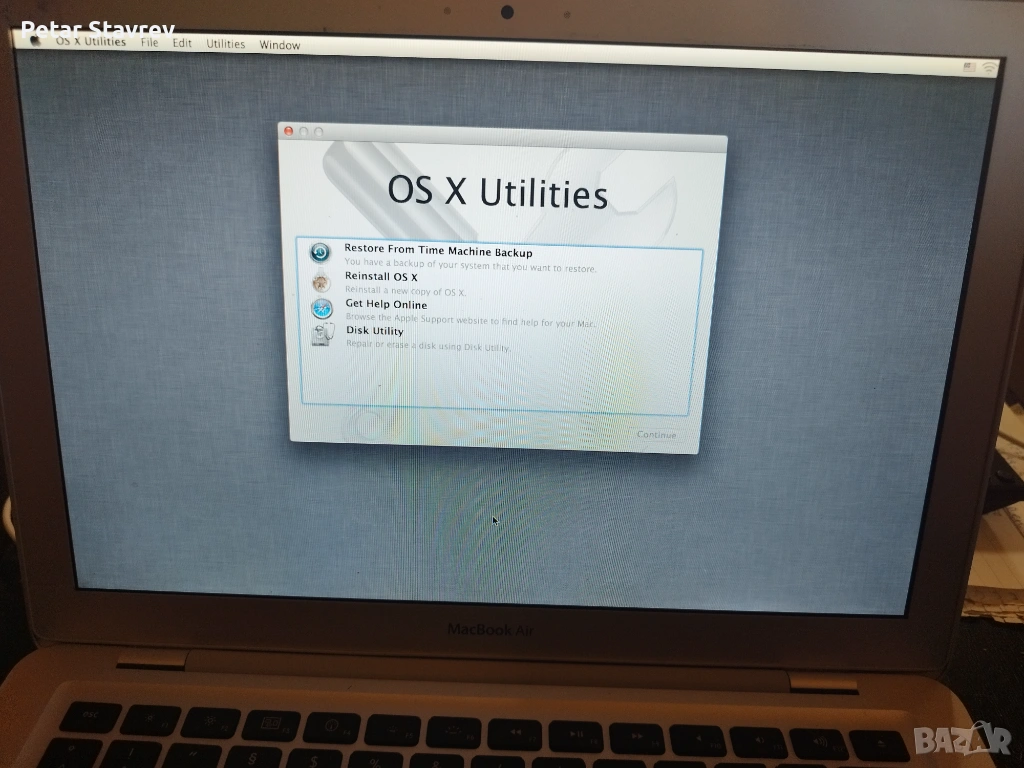Viewport: 1024px width, 768px height.
Task: Click the Reinstall OS X installer icon
Action: [321, 281]
